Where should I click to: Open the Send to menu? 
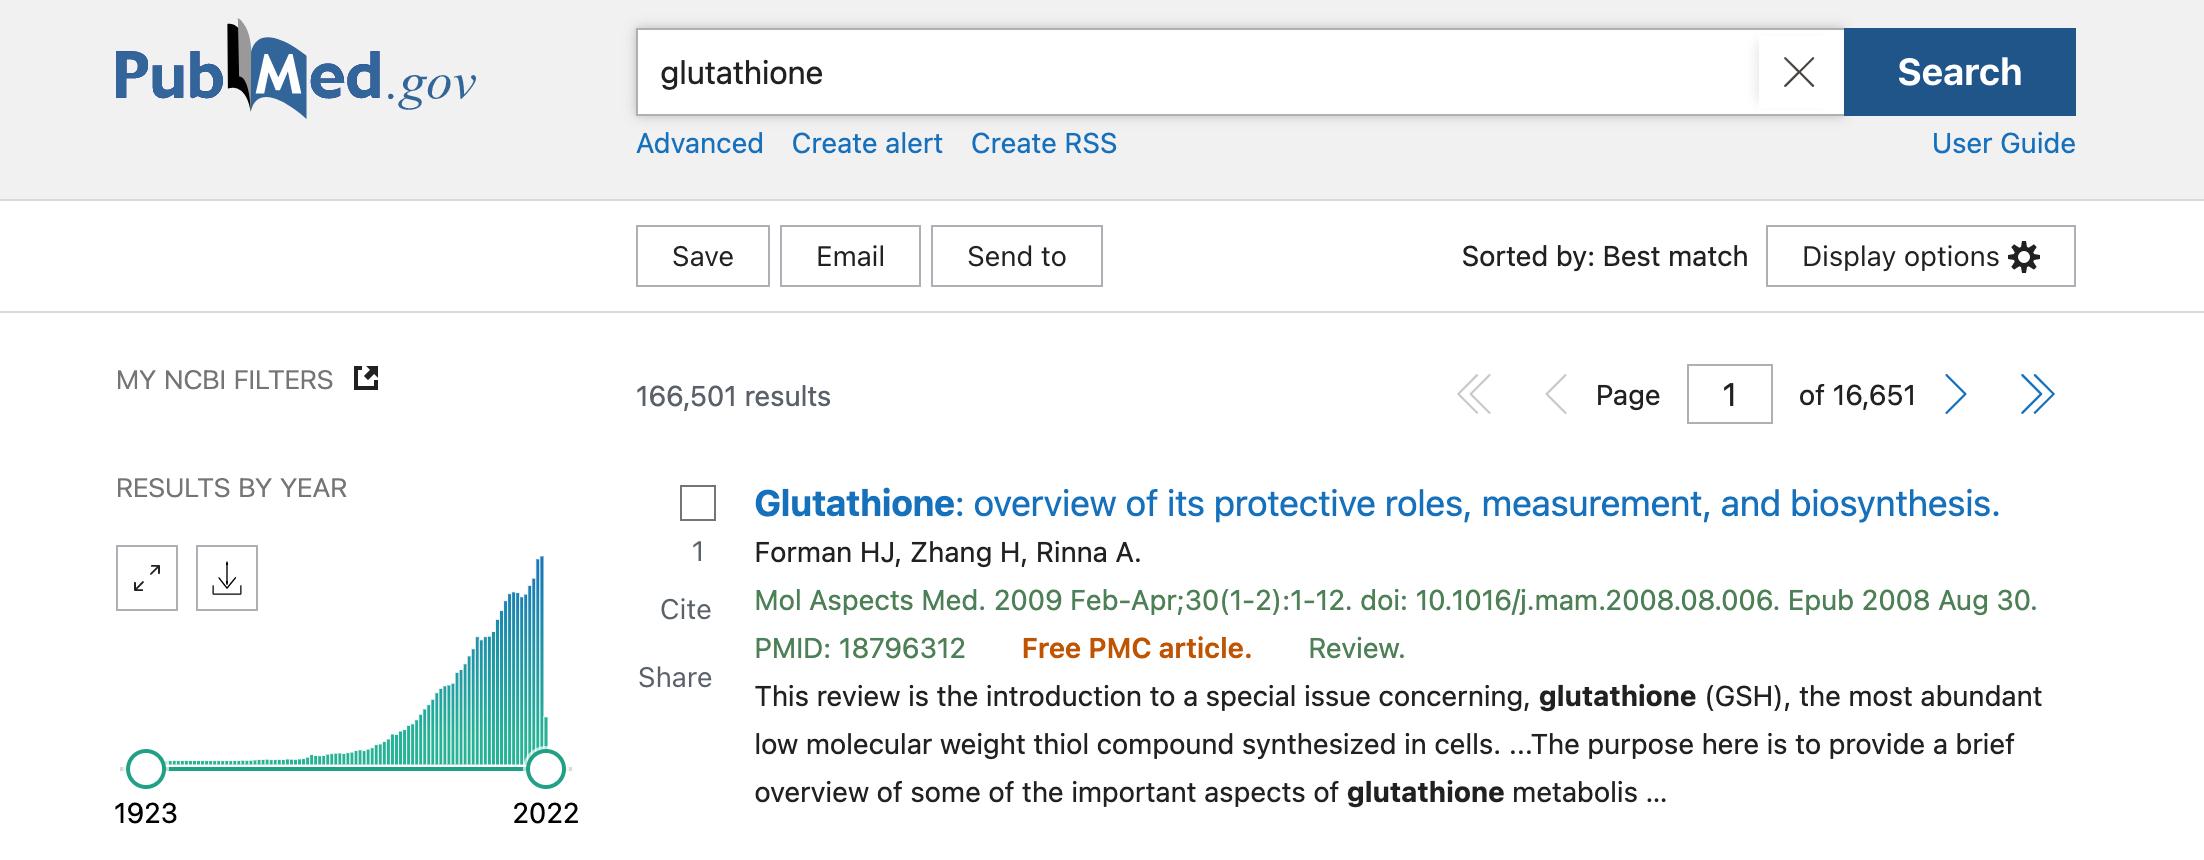coord(1016,256)
